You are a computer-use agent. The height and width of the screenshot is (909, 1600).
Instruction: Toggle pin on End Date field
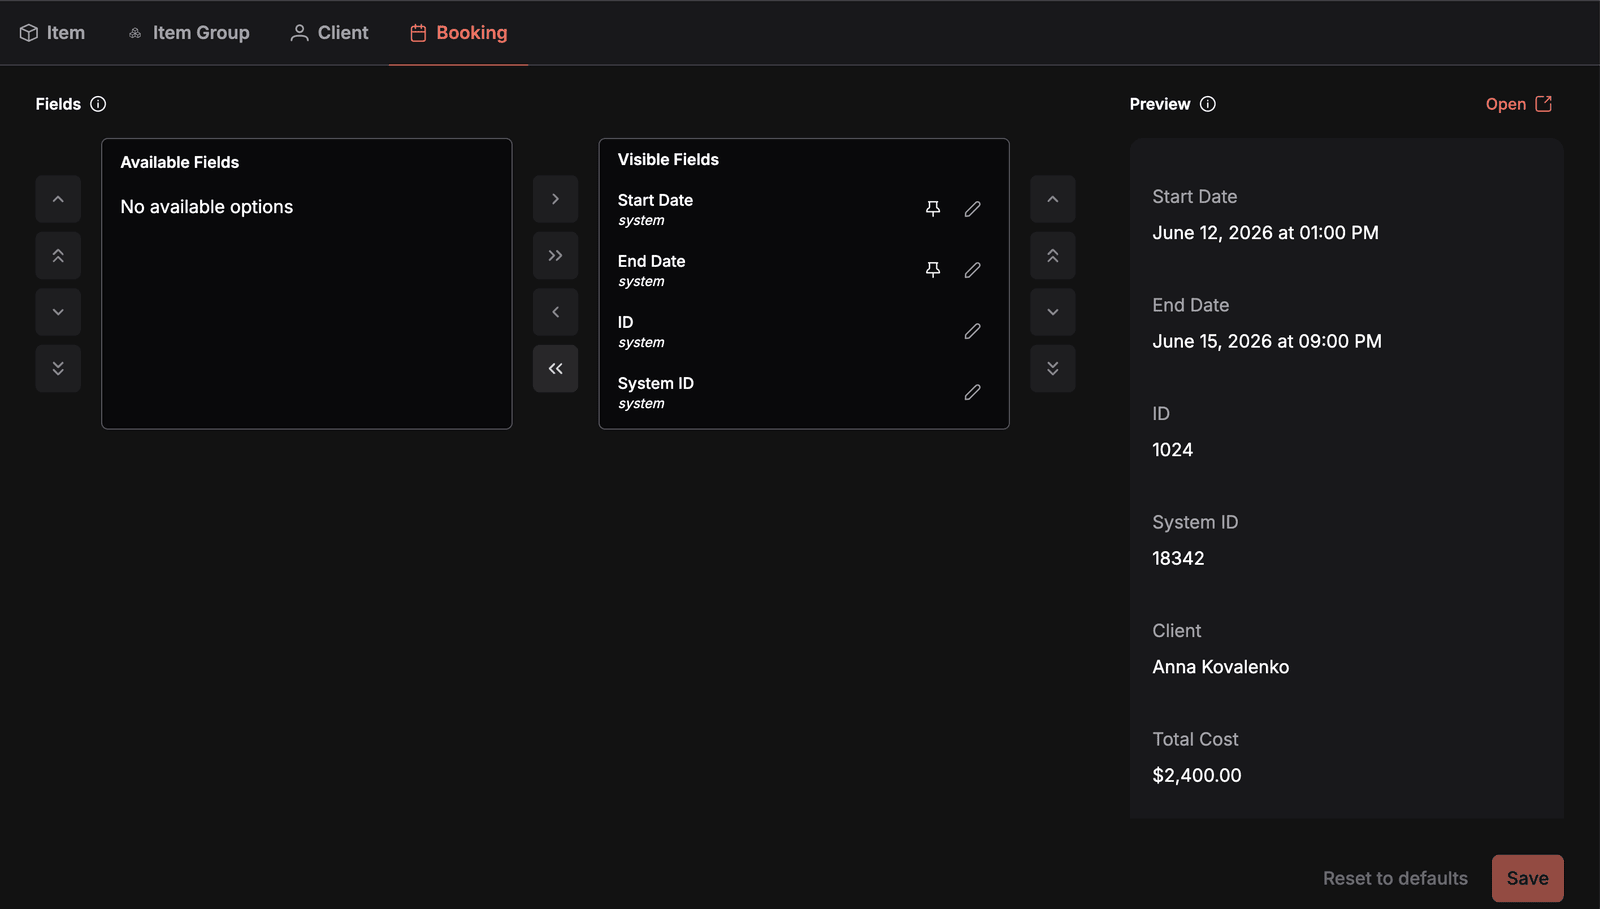point(933,270)
